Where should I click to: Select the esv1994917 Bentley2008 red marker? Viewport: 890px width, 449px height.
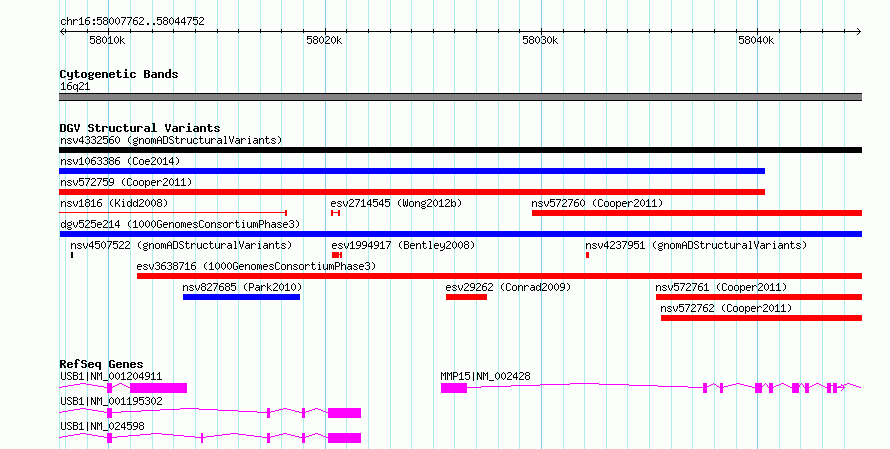click(x=337, y=255)
